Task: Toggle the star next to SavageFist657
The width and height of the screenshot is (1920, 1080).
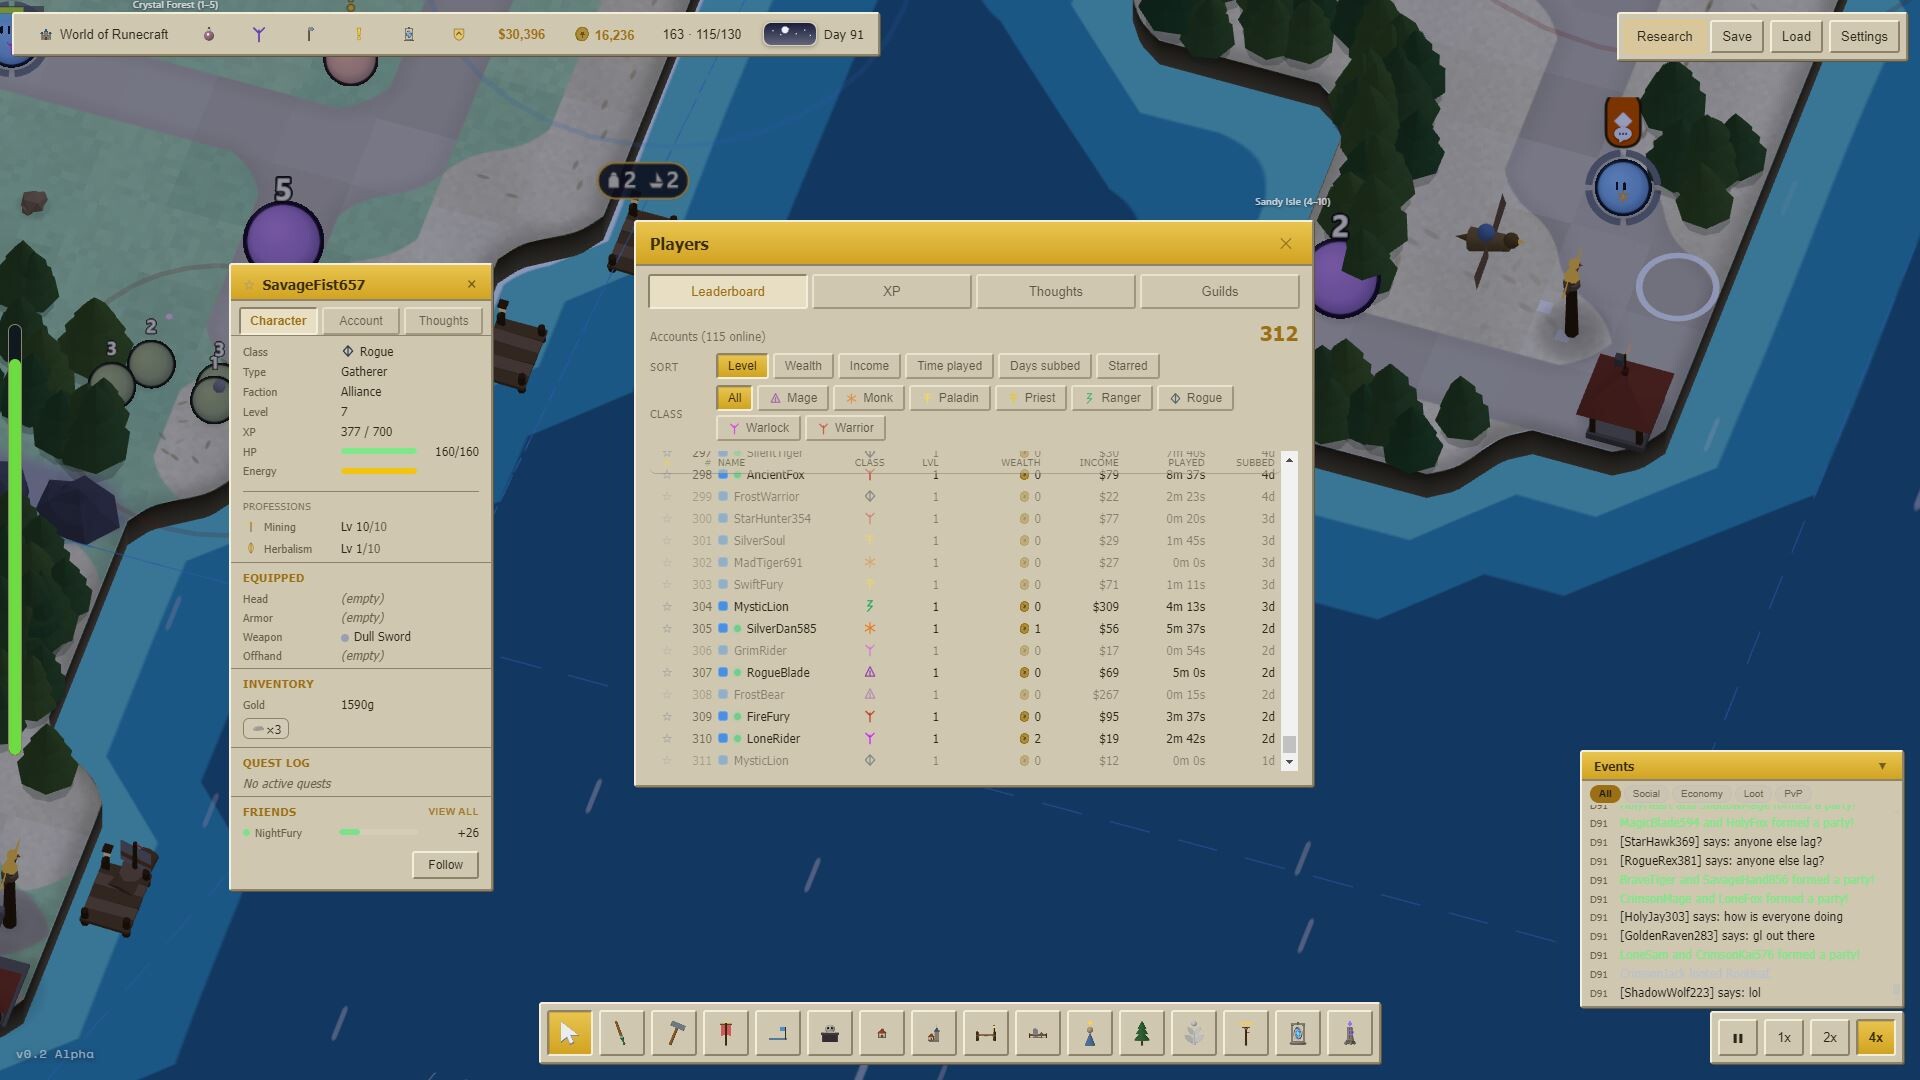Action: 250,285
